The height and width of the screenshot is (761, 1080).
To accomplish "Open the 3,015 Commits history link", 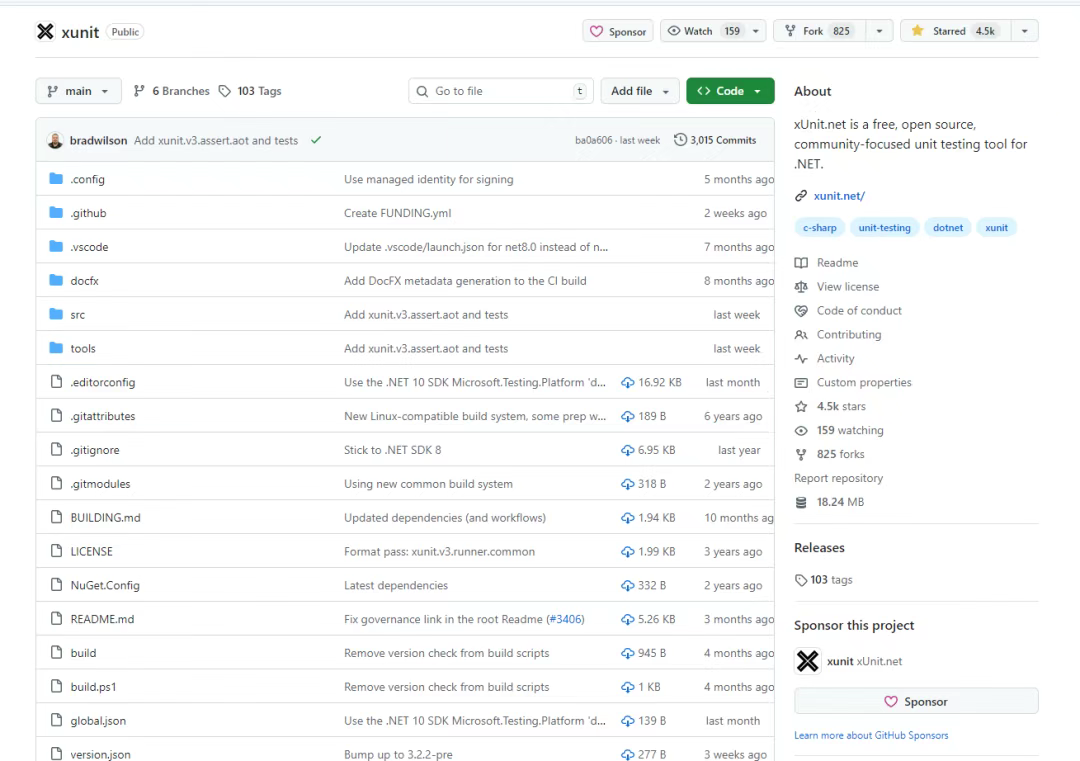I will click(715, 140).
